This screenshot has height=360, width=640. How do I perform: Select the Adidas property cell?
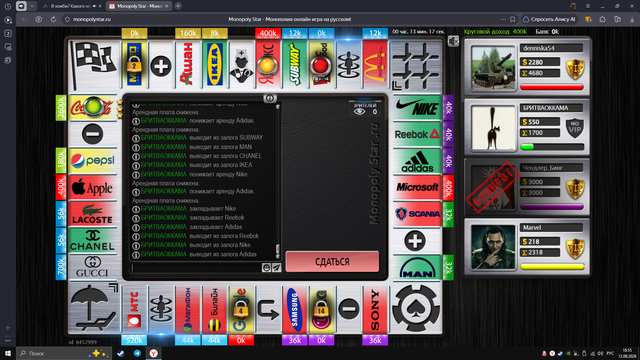click(417, 161)
